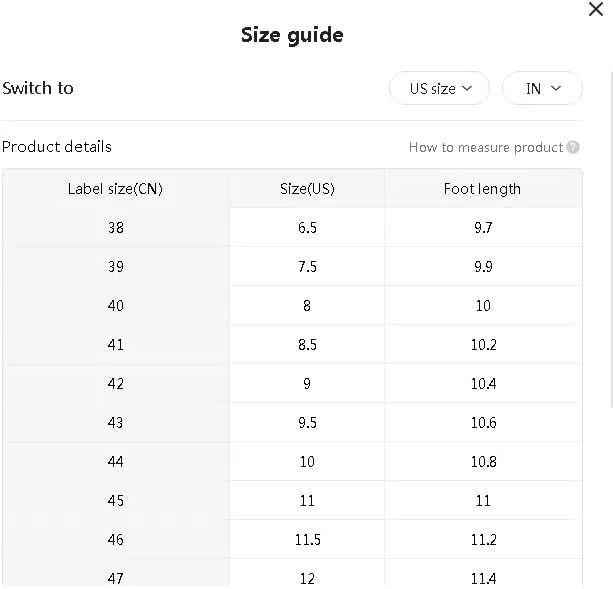Click the foot length 10.6 cell
This screenshot has height=589, width=613.
coord(483,422)
